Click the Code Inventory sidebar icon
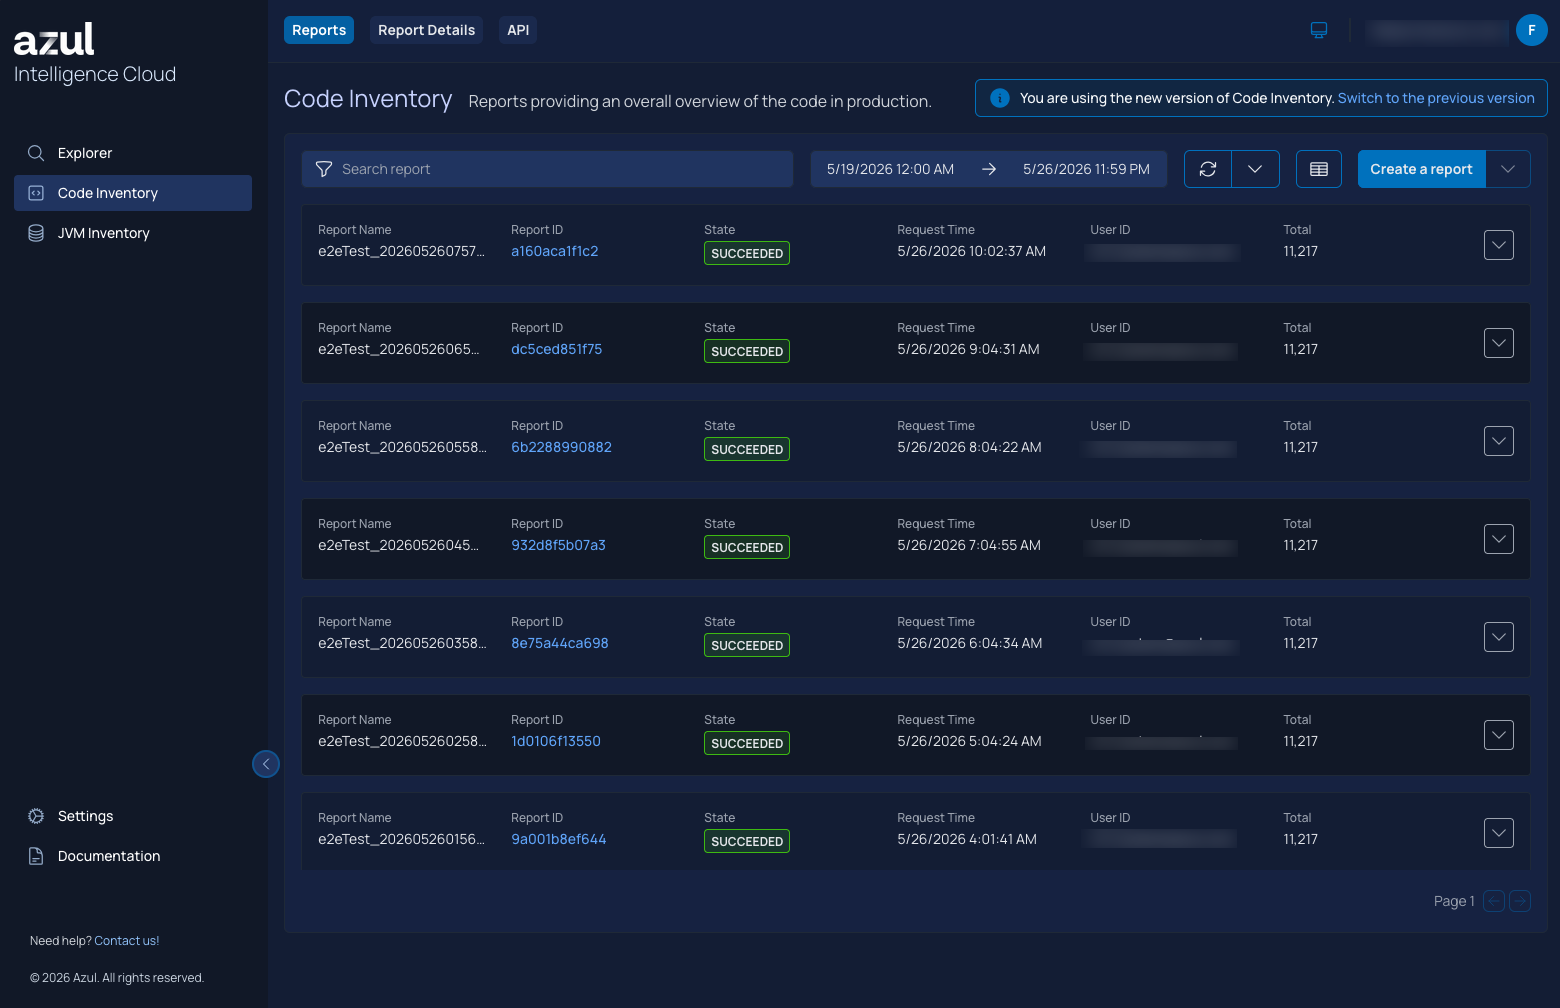This screenshot has height=1008, width=1560. tap(36, 193)
